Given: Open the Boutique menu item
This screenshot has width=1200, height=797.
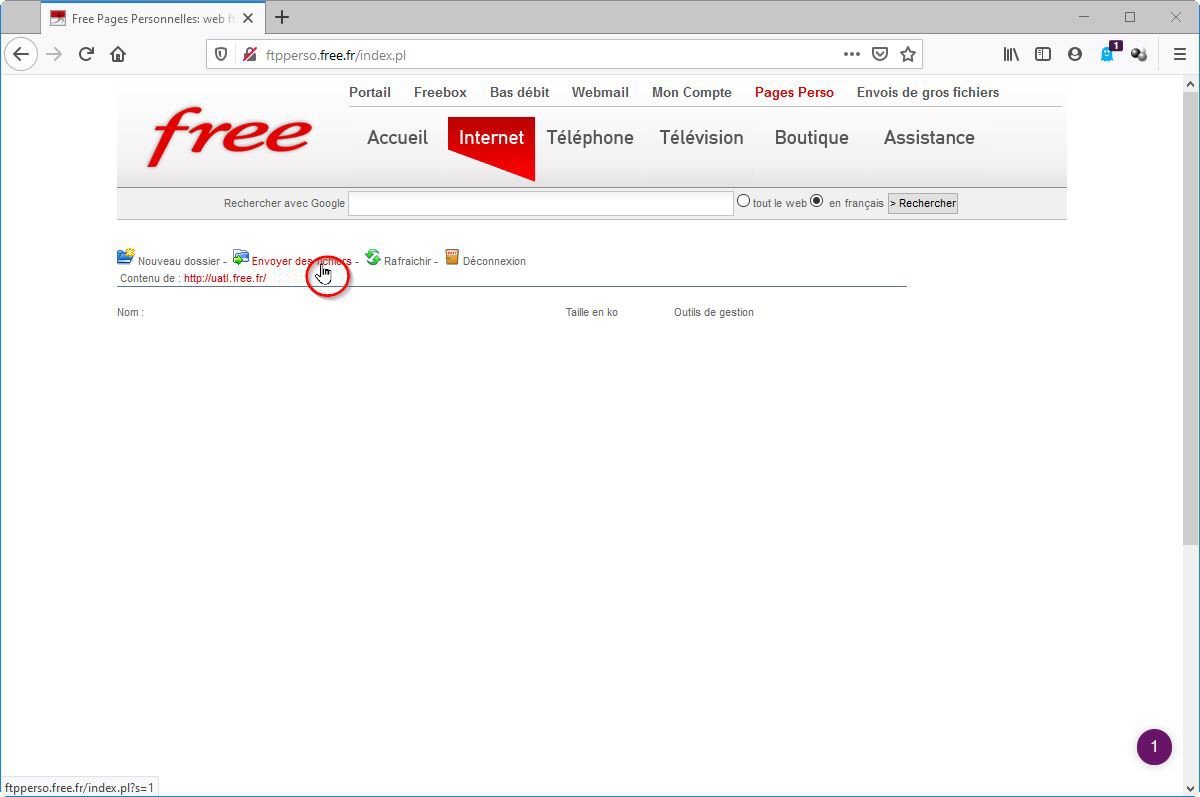Looking at the screenshot, I should [811, 138].
